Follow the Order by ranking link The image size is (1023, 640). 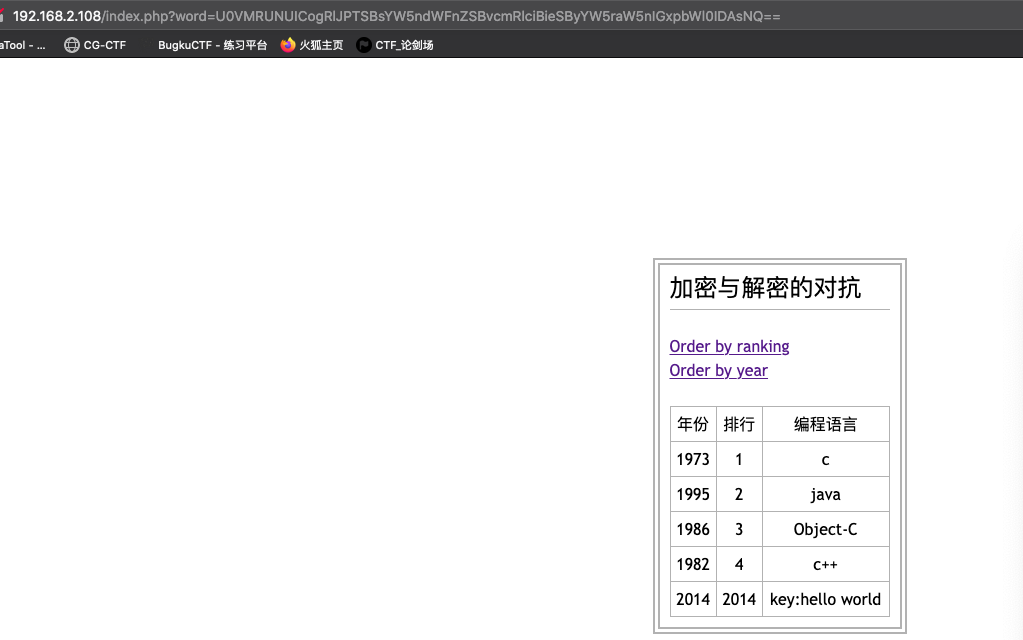click(x=729, y=346)
